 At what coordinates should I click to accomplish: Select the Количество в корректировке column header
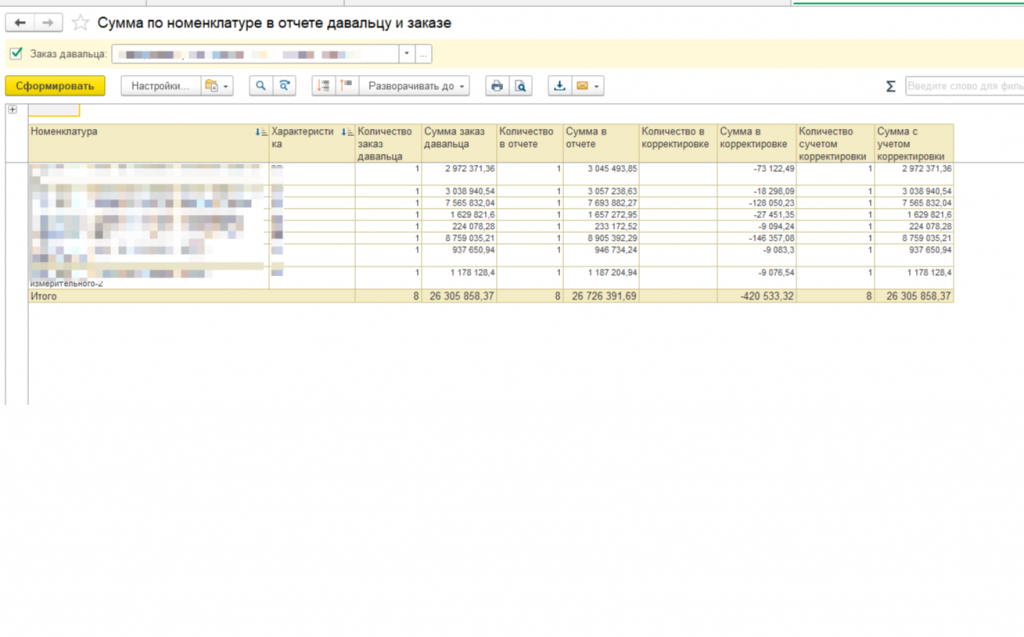(678, 143)
